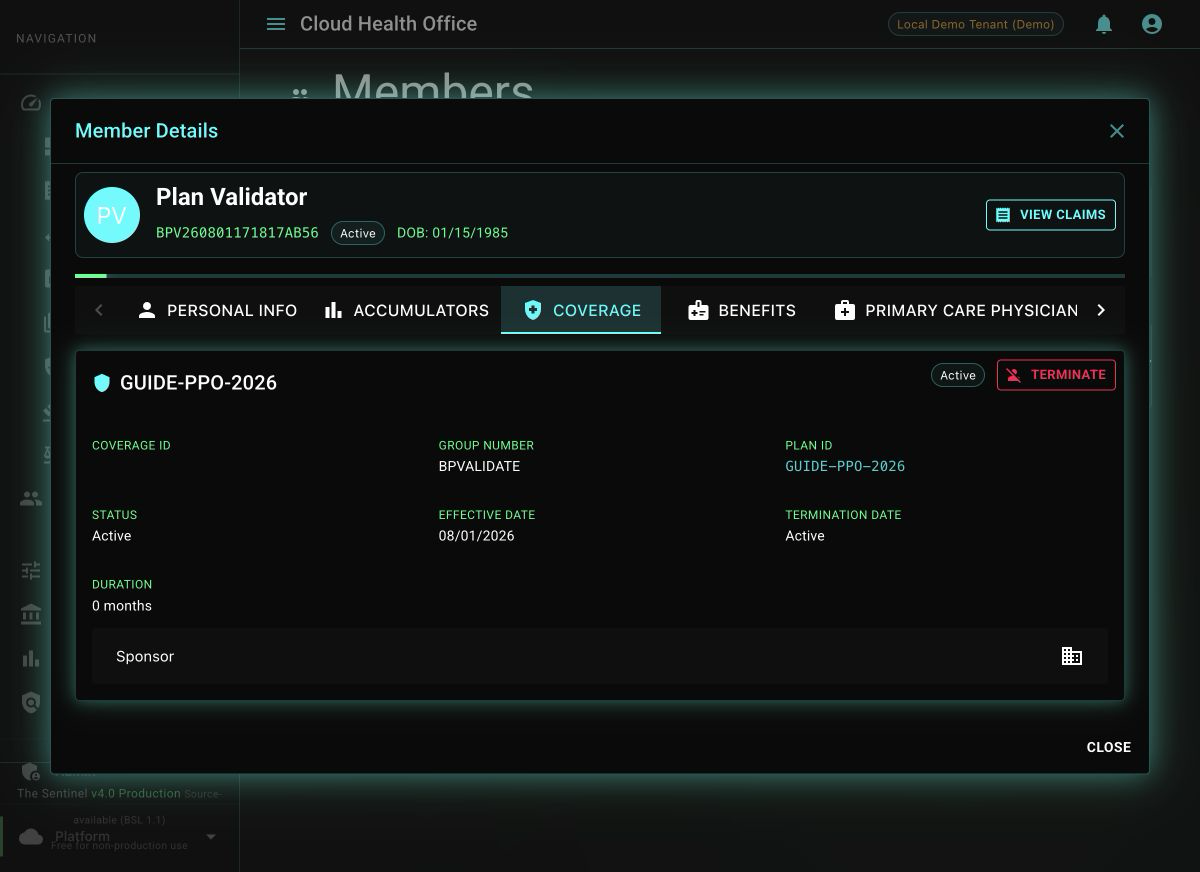The width and height of the screenshot is (1200, 872).
Task: Select the Coverage tab
Action: click(x=581, y=310)
